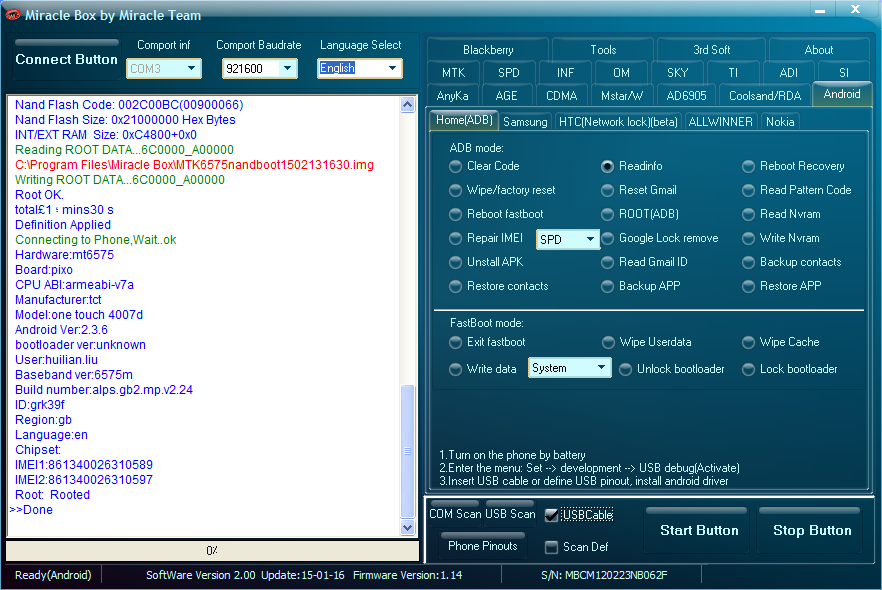Click the IMEI1:861340026310589 log line
This screenshot has width=882, height=590.
(x=84, y=465)
